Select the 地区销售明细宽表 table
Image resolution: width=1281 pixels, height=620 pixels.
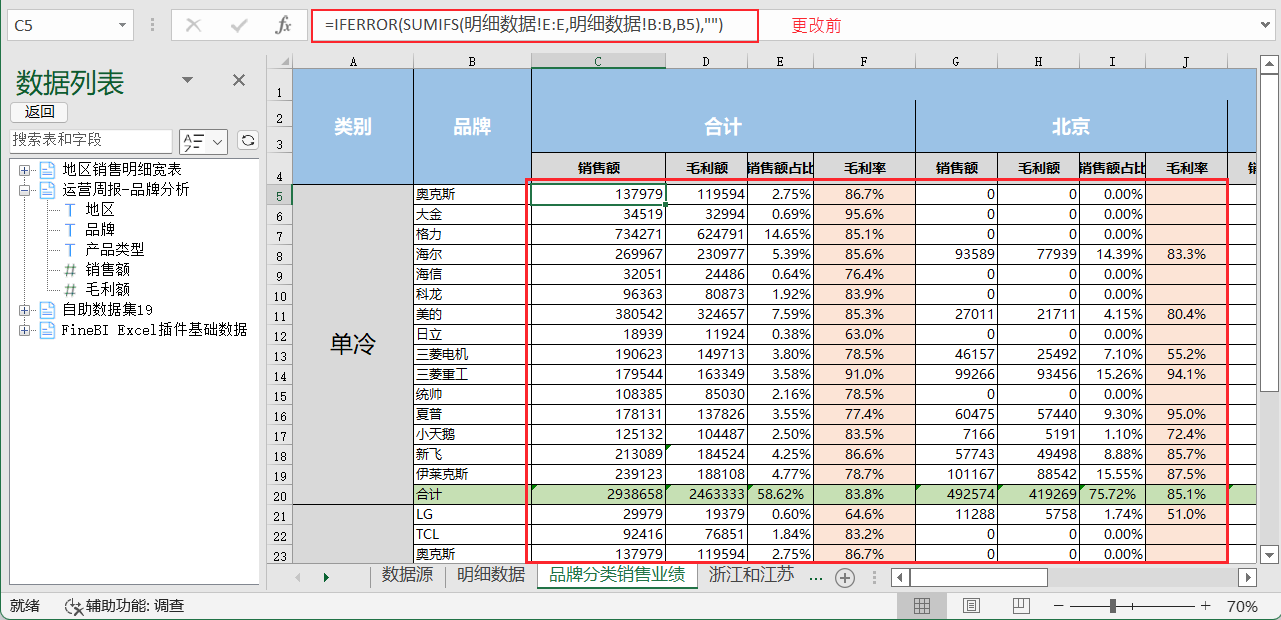point(122,169)
